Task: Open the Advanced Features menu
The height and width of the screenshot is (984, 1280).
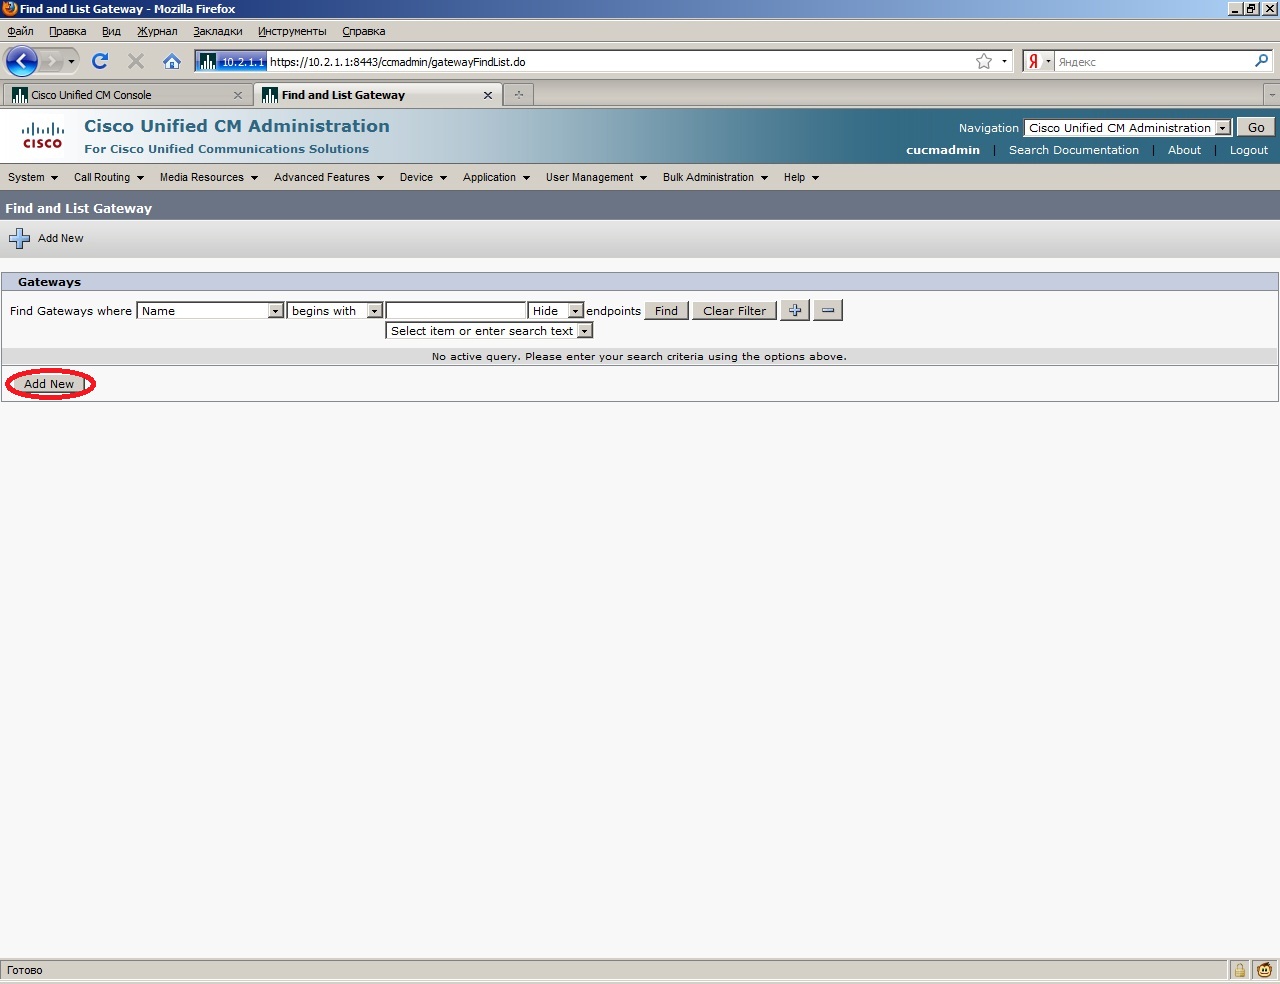Action: point(329,177)
